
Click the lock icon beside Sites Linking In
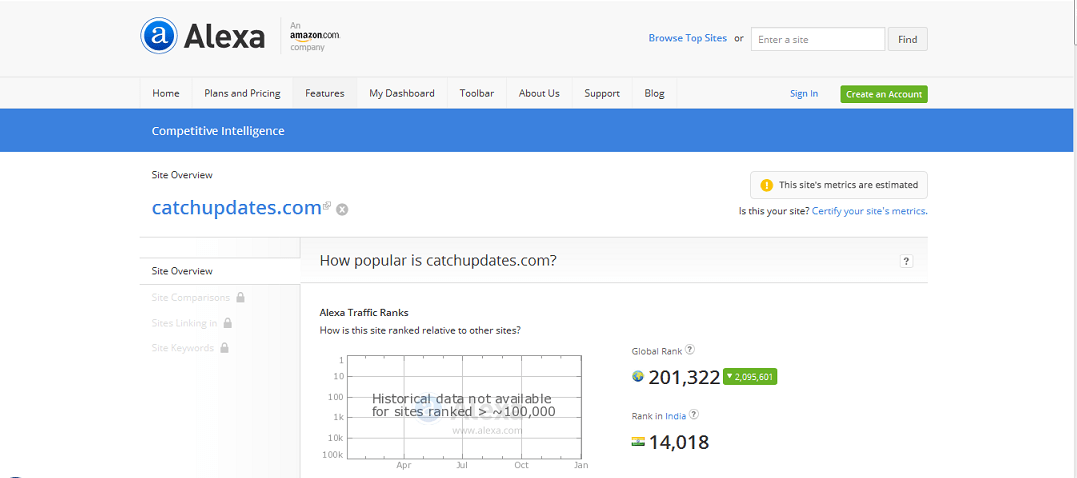pyautogui.click(x=227, y=322)
